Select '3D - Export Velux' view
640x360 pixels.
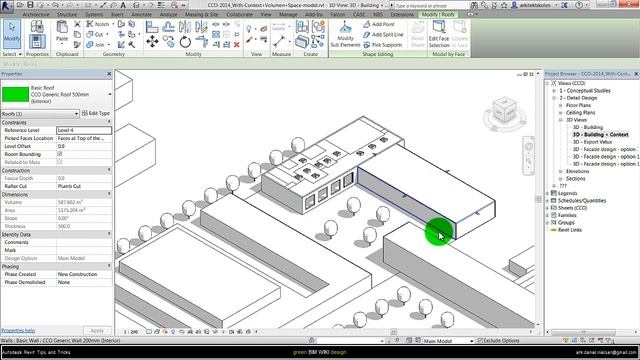(x=592, y=142)
